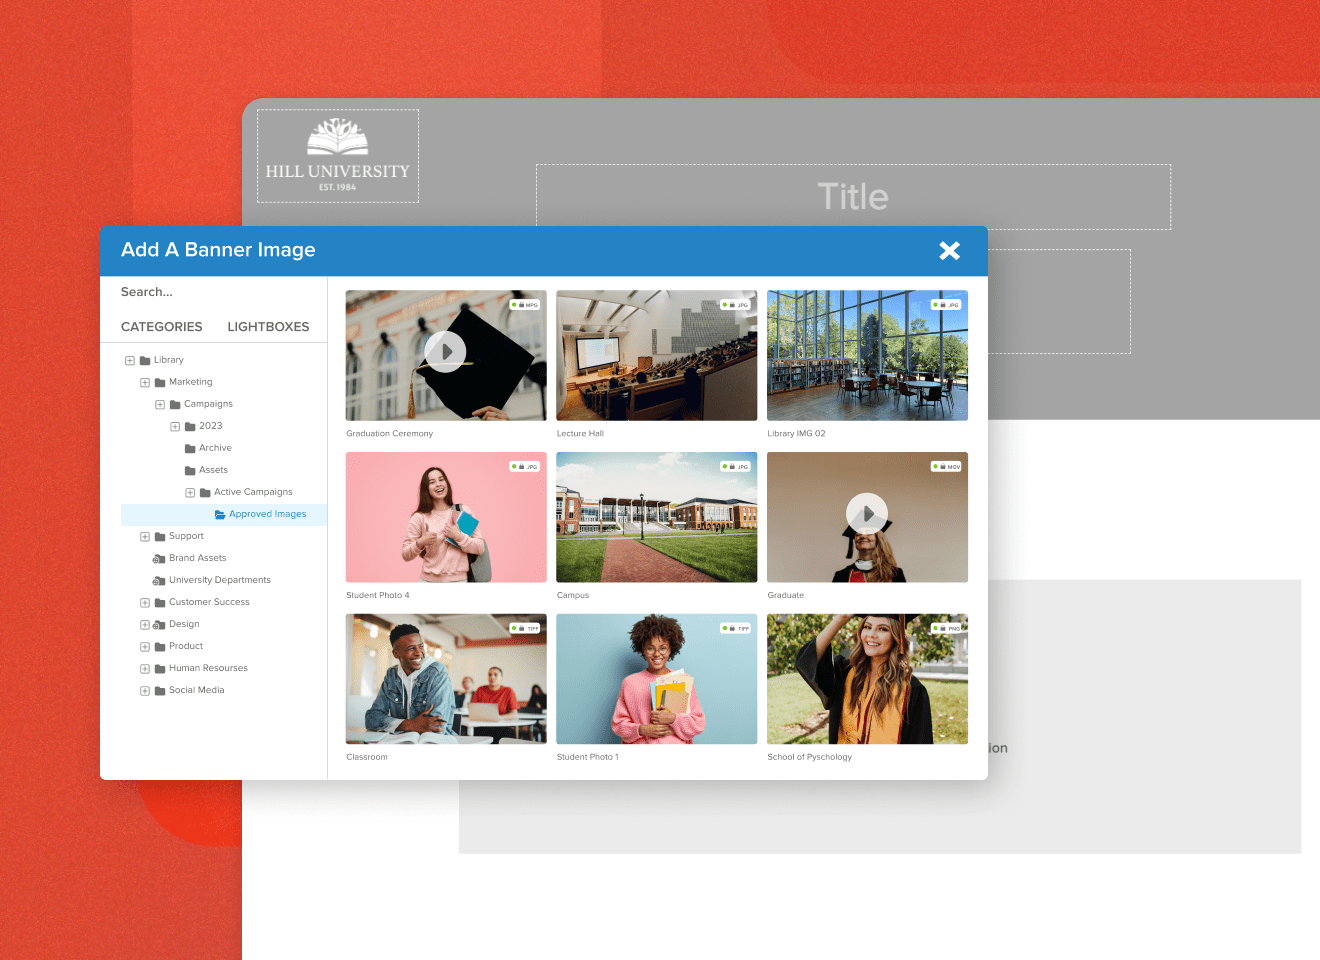Screen dimensions: 1320x960
Task: Click the Graduation Ceremony caption
Action: click(390, 434)
